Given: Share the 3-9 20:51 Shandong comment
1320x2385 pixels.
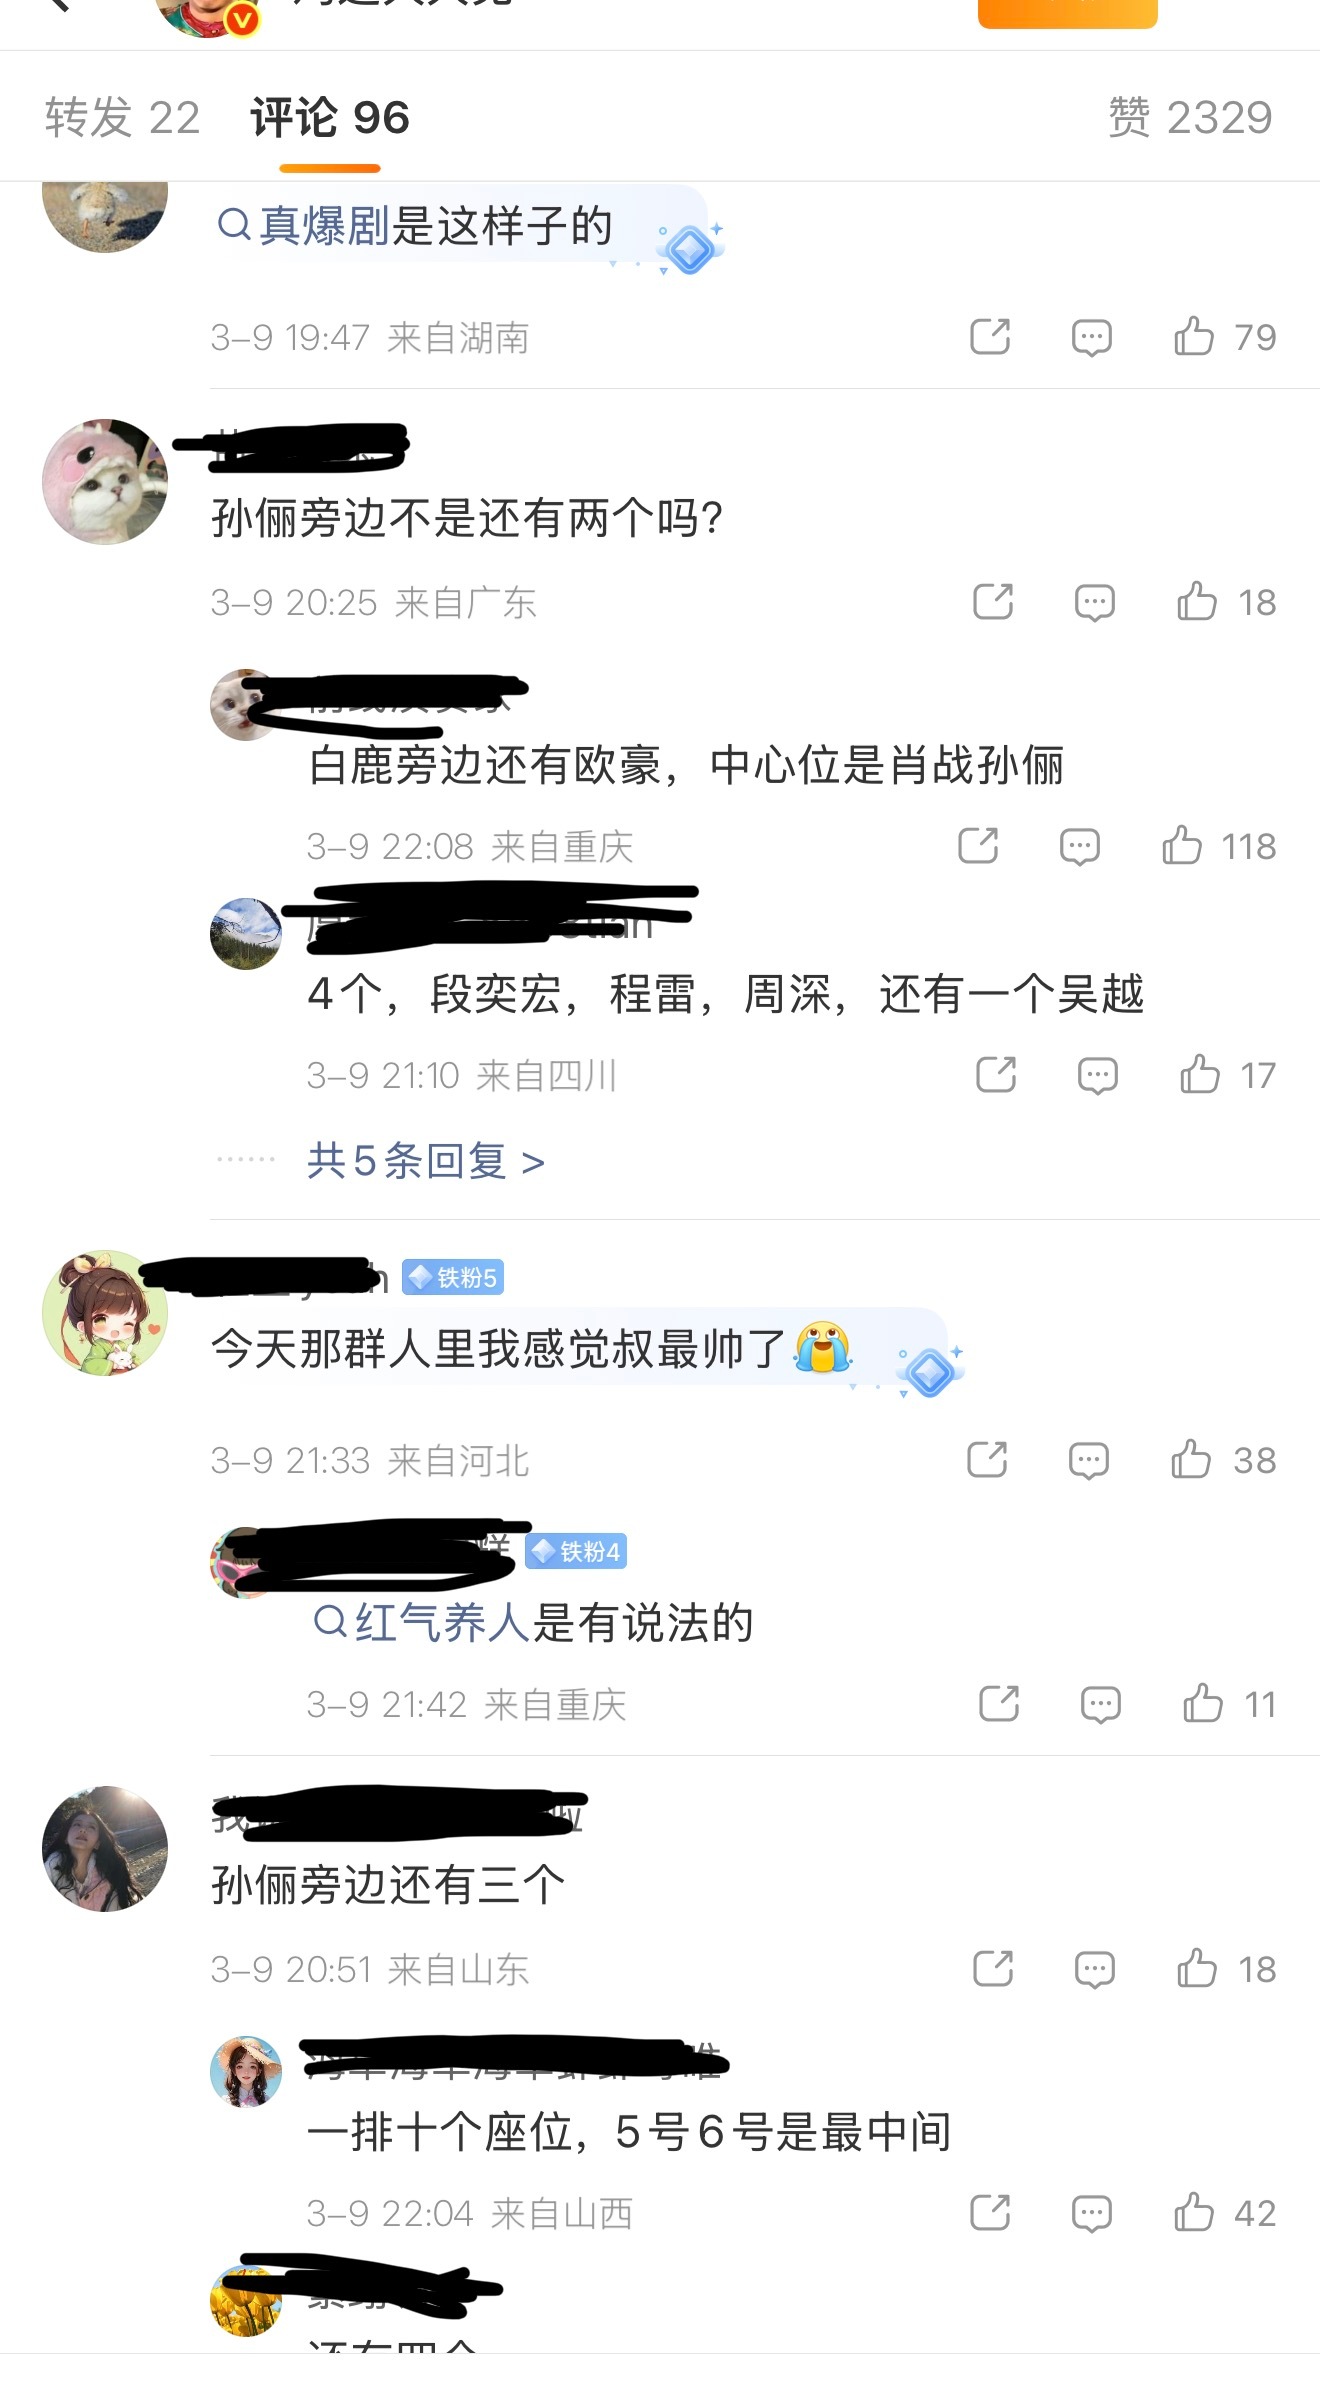Looking at the screenshot, I should [993, 1969].
